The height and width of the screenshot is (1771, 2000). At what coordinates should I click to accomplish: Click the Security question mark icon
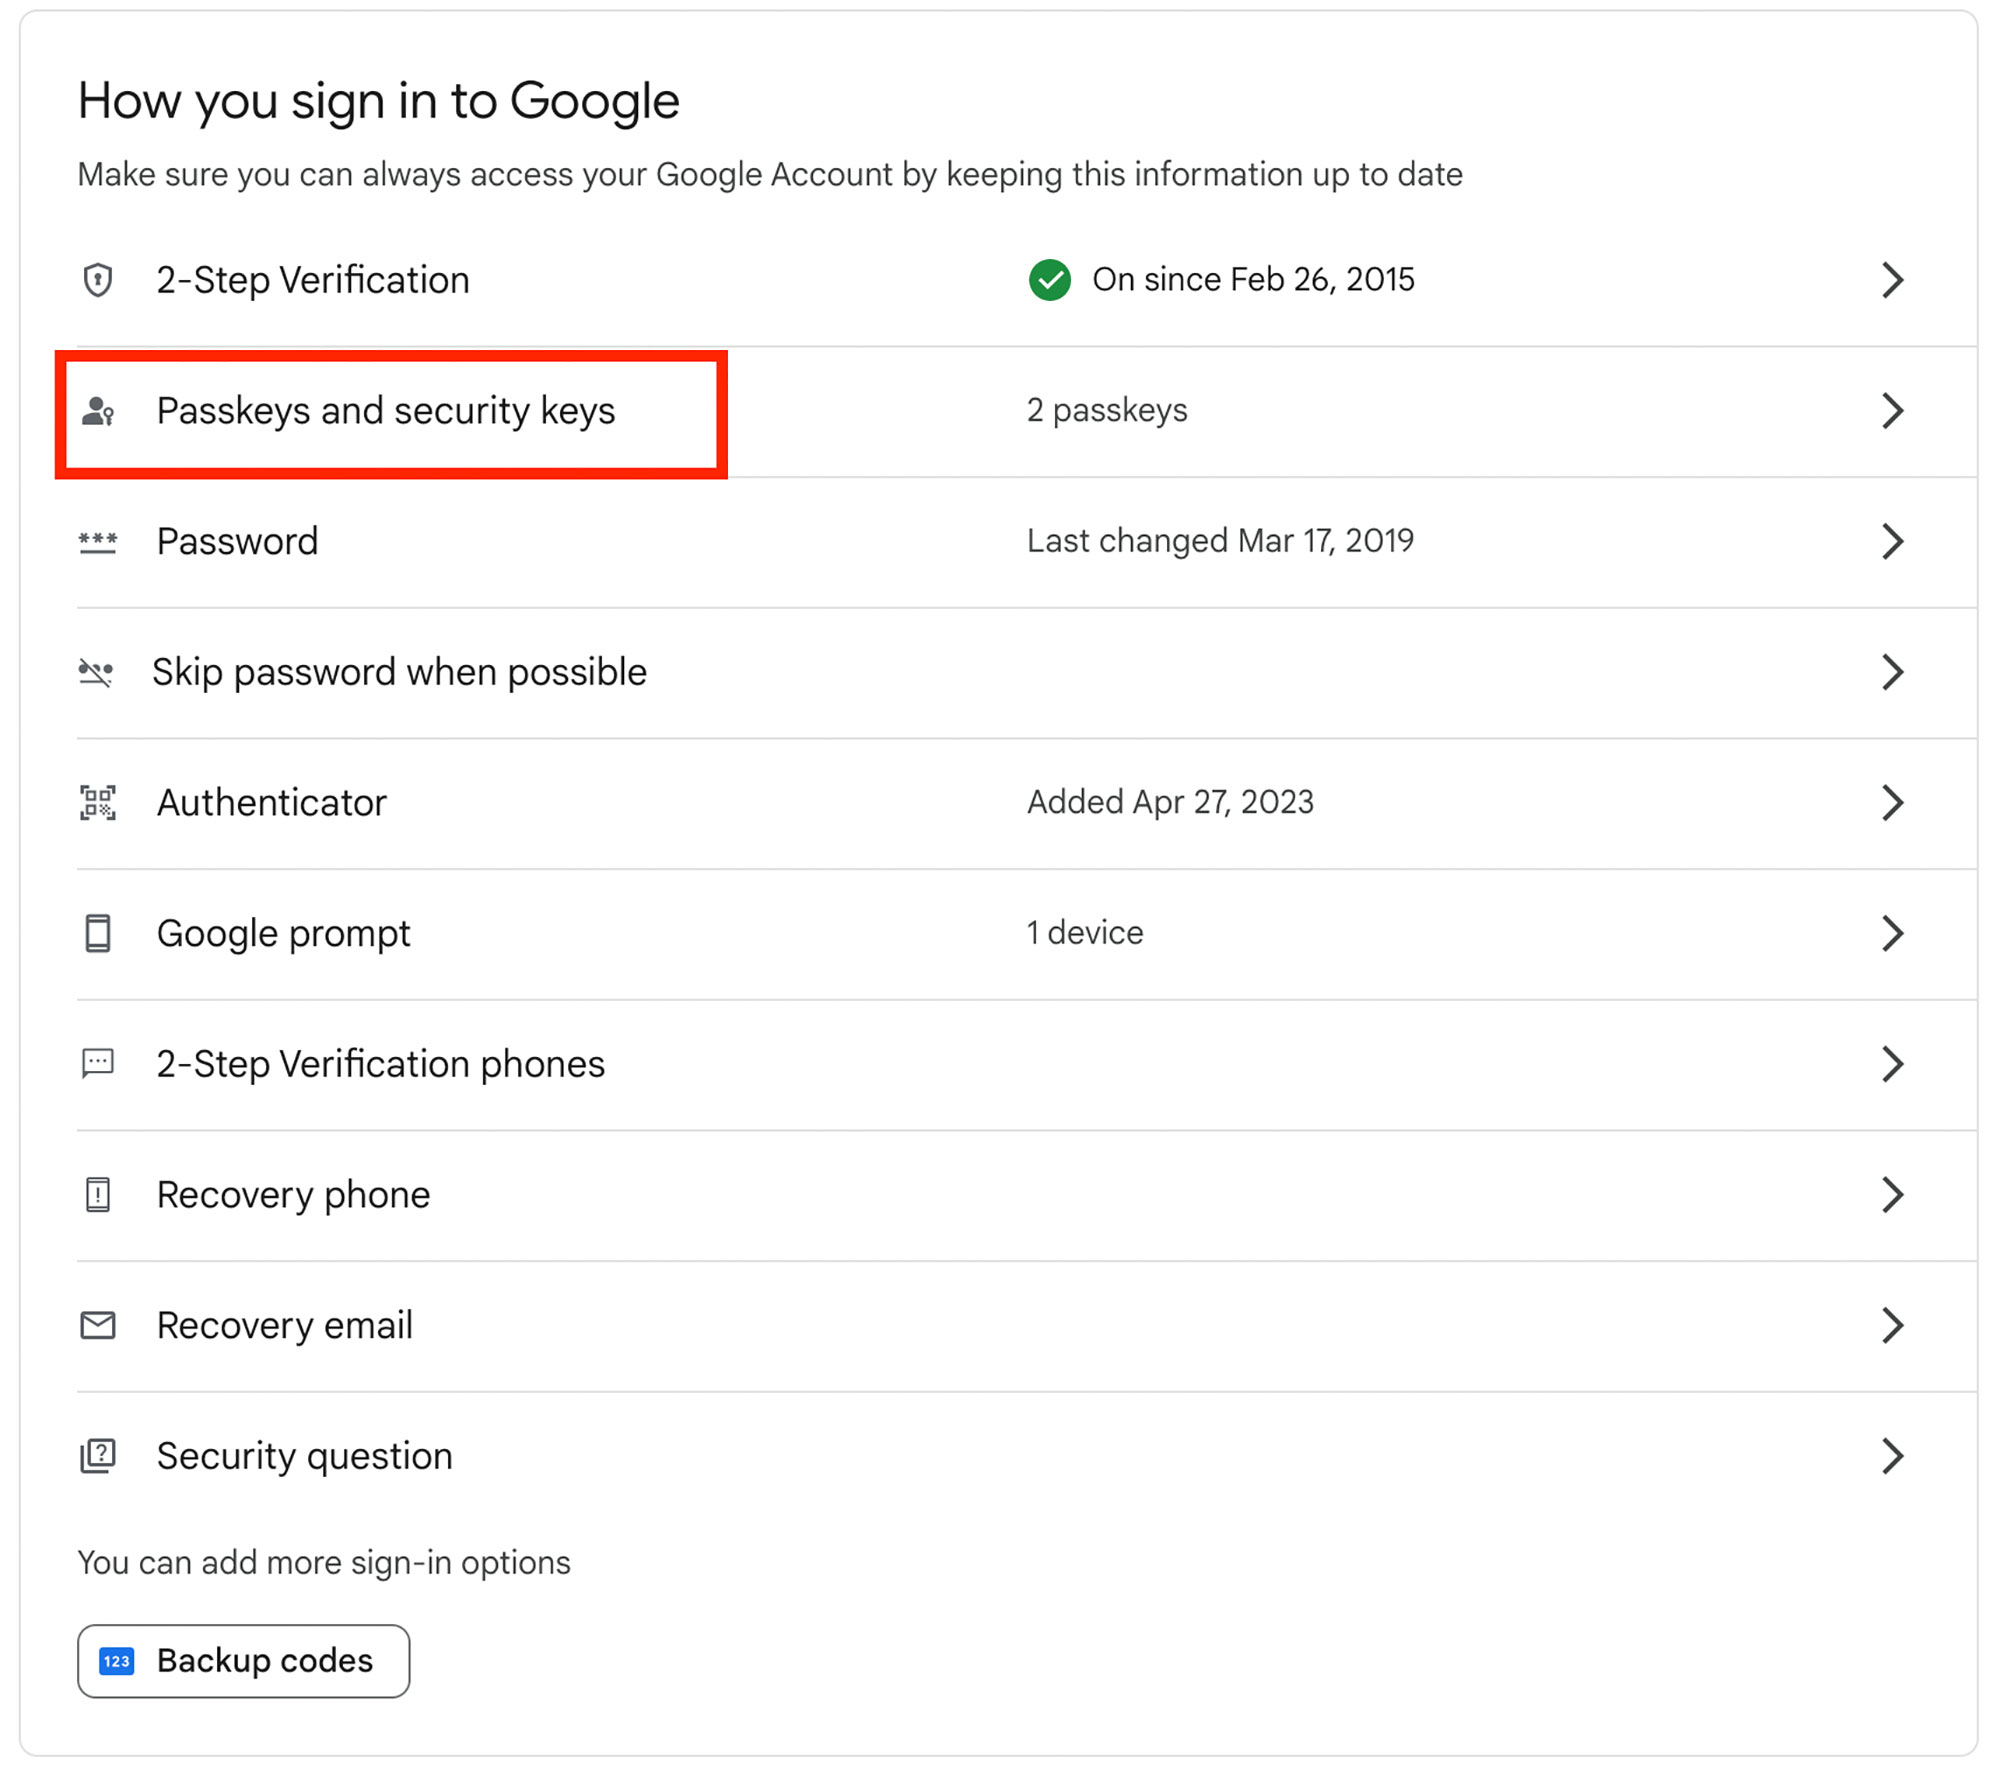(98, 1456)
